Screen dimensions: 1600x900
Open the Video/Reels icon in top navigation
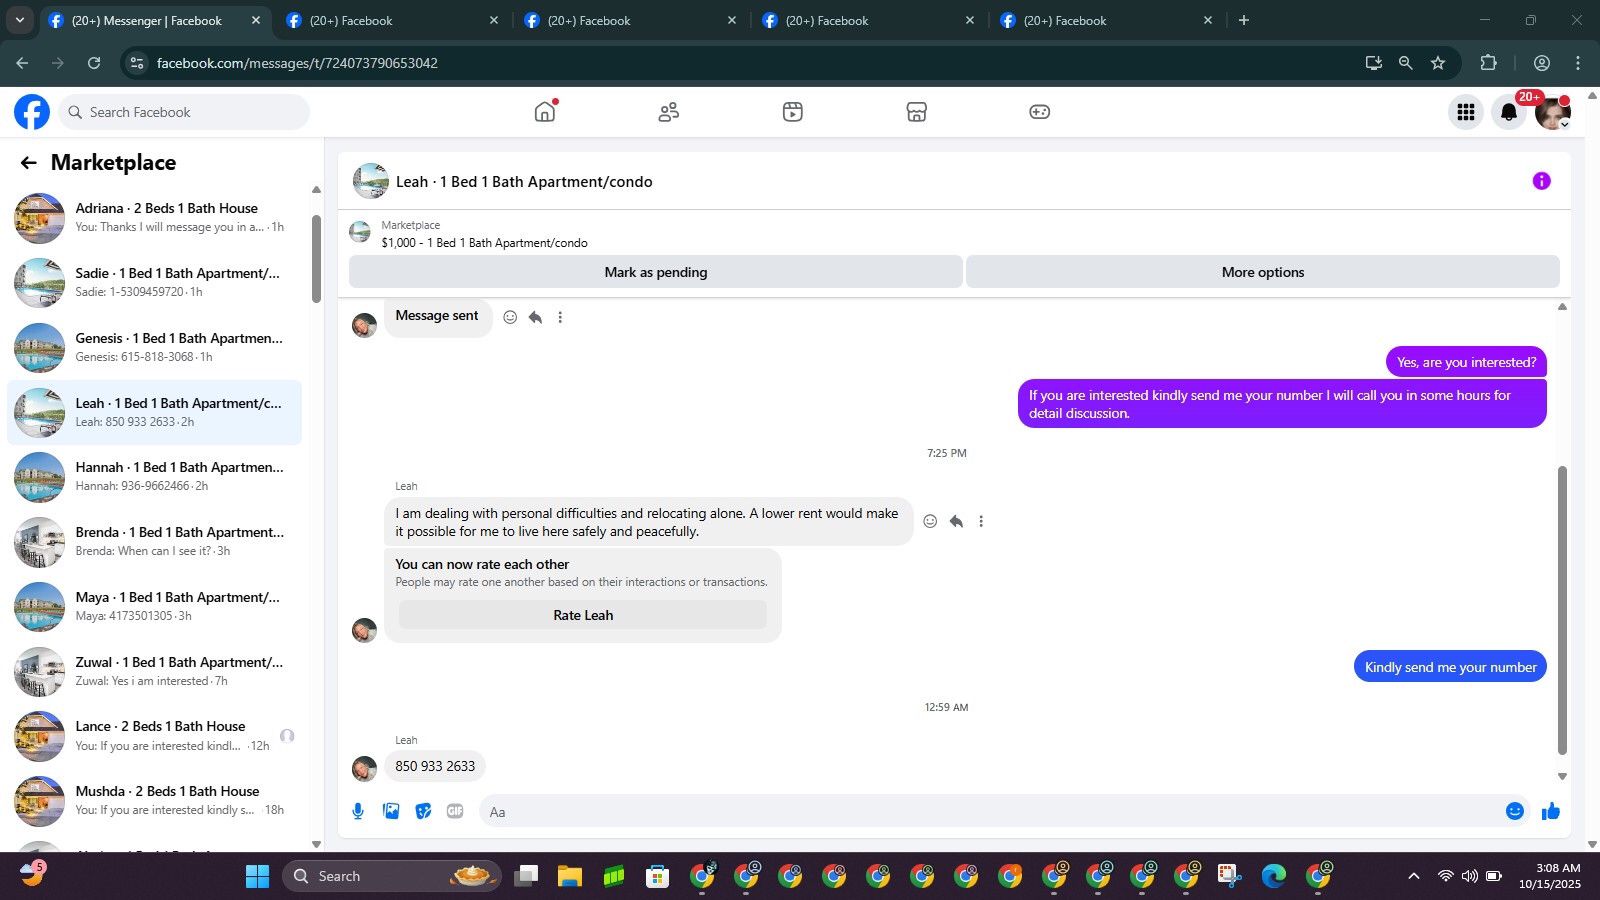pos(793,112)
